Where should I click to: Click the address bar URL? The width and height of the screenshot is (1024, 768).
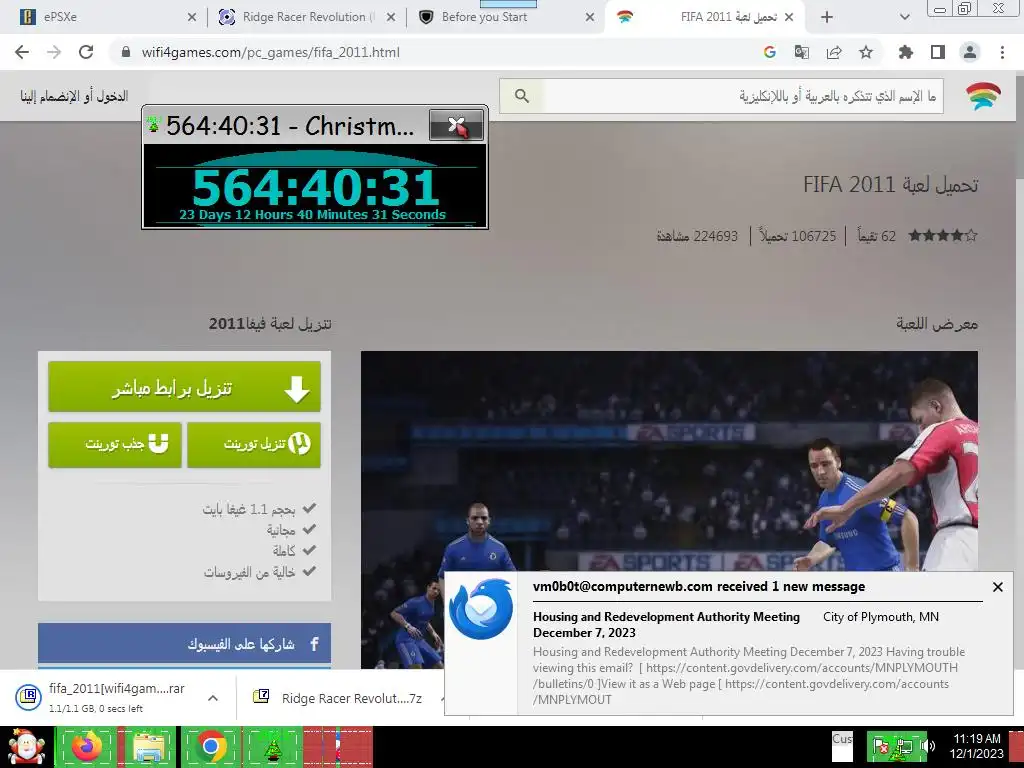[x=270, y=52]
